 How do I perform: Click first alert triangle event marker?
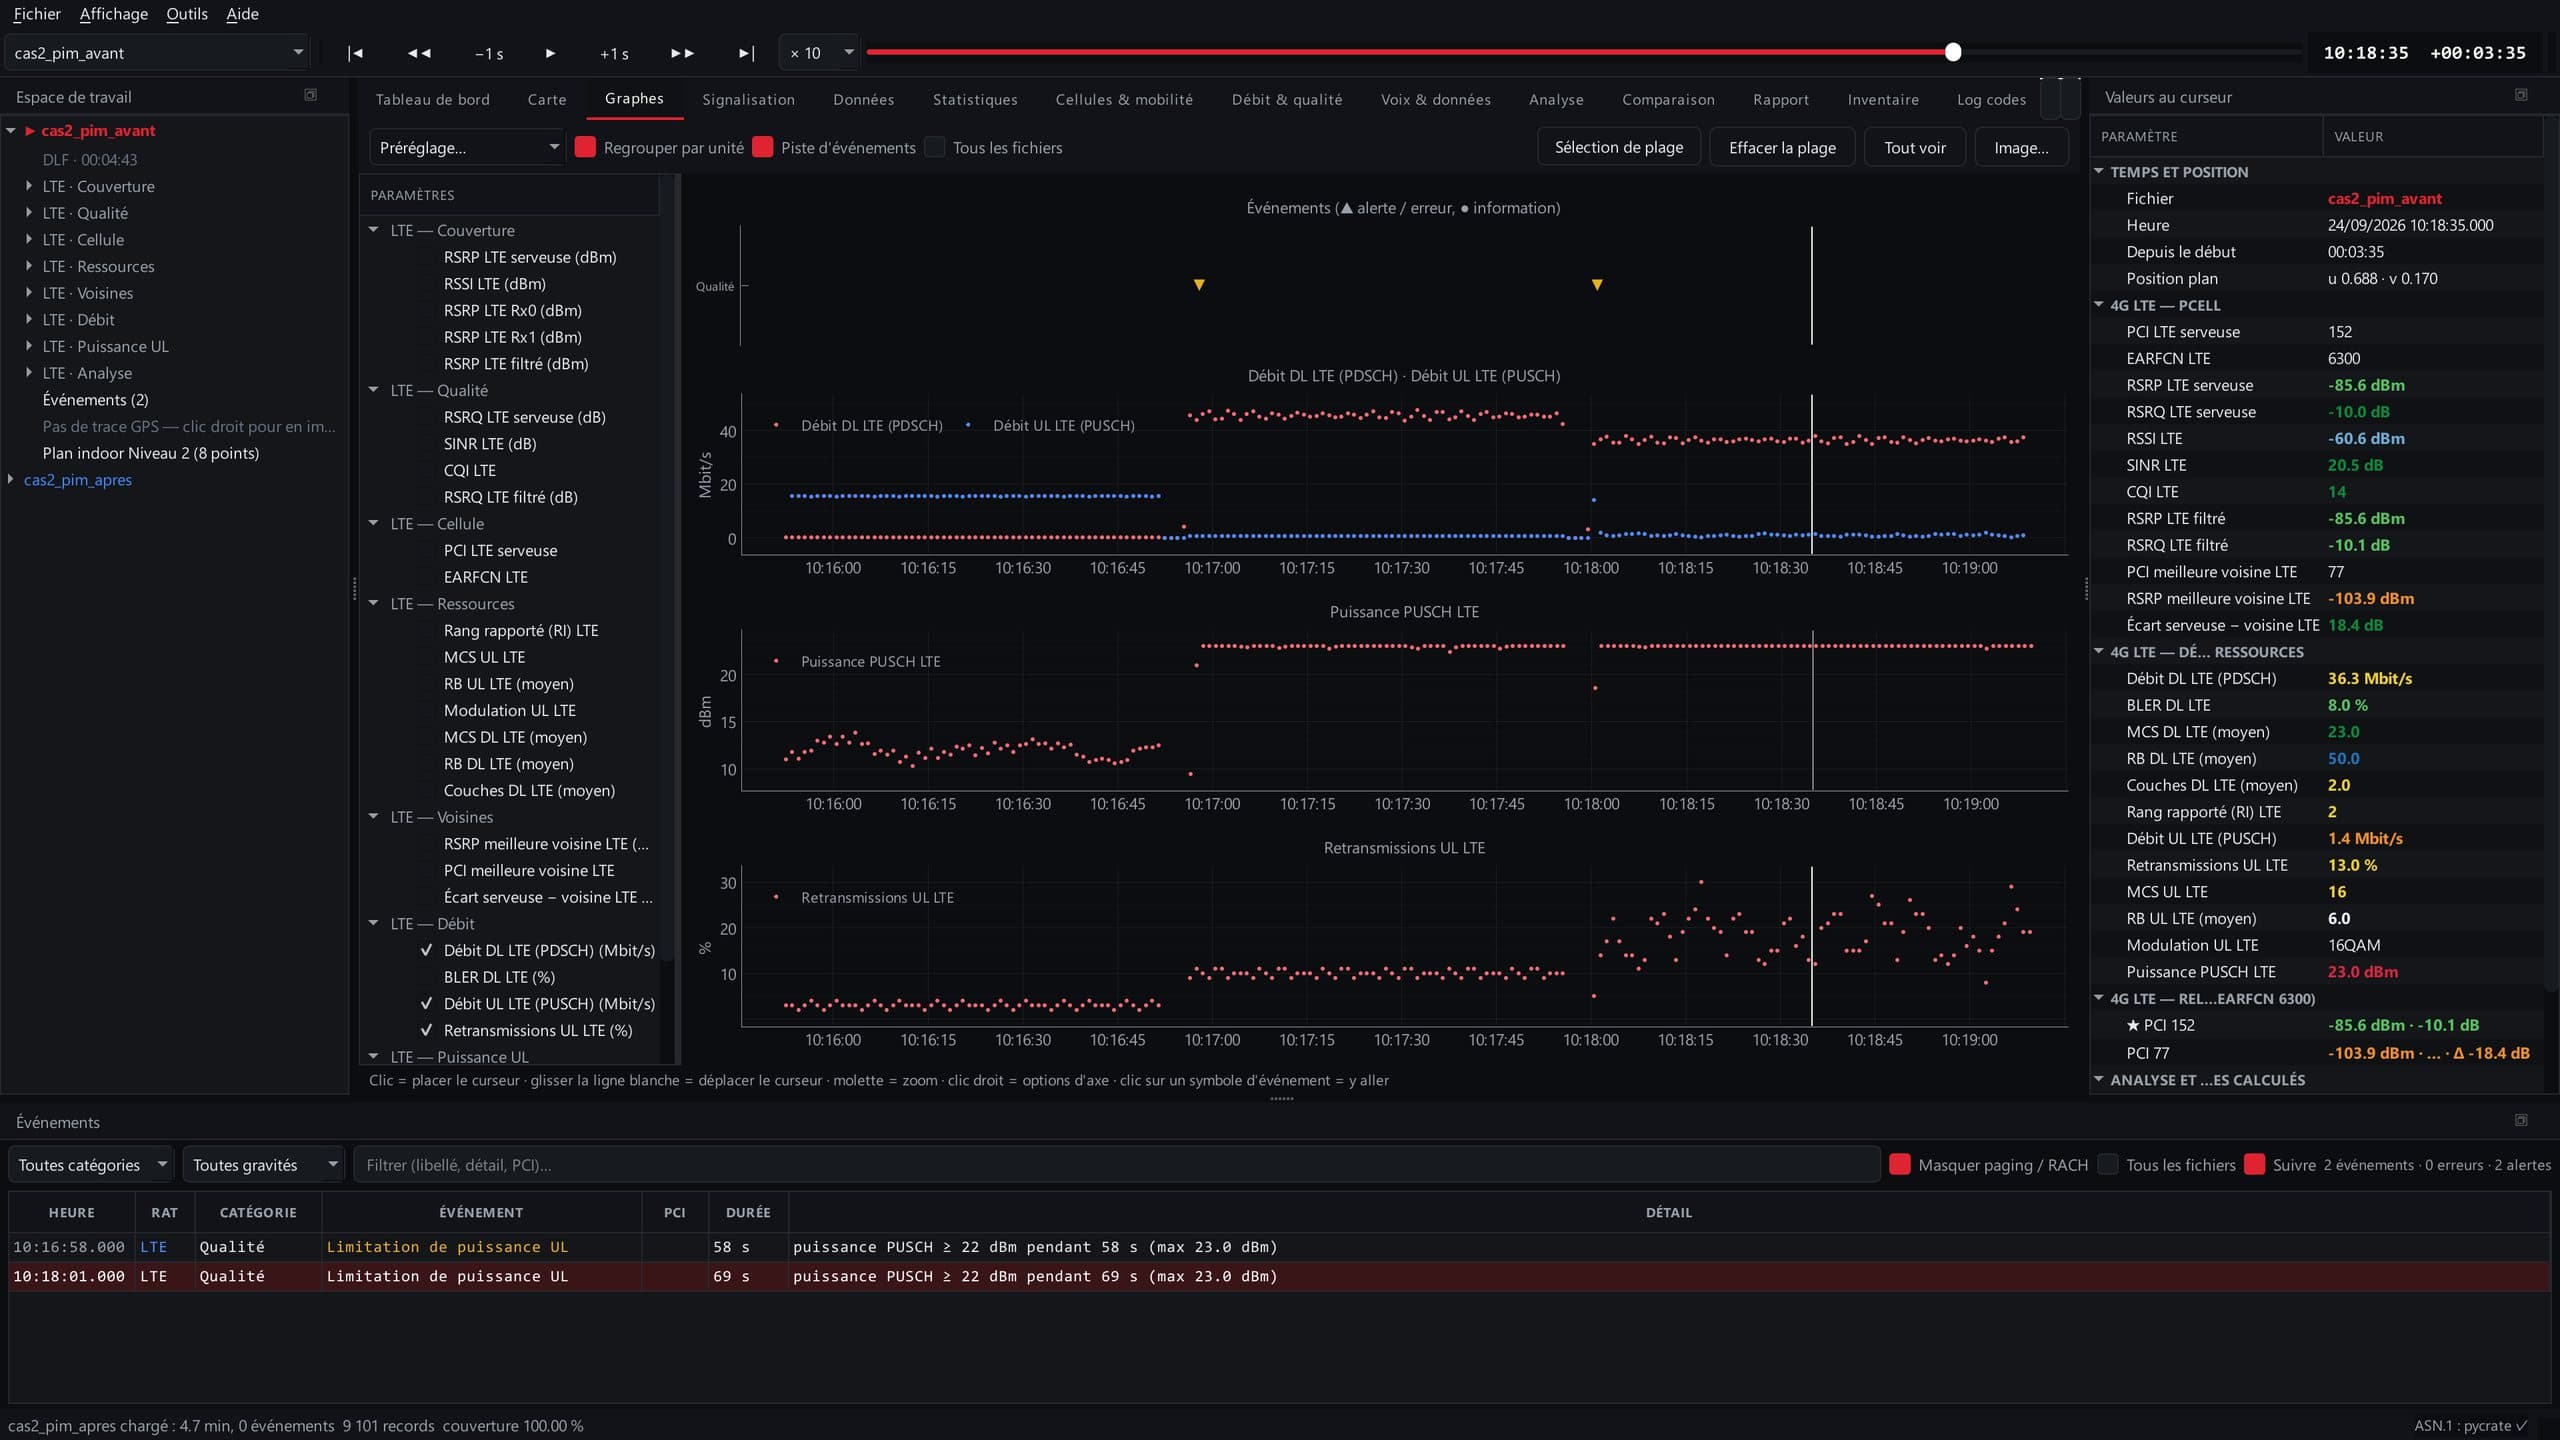coord(1199,285)
